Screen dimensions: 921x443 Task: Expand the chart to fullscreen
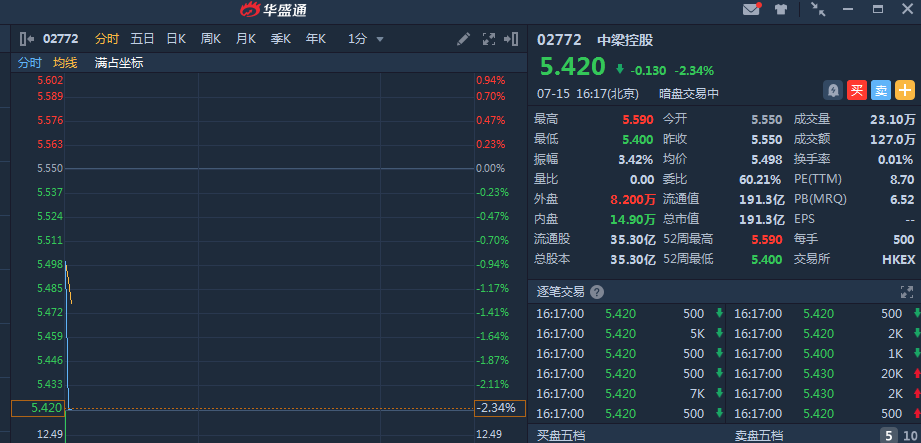(x=489, y=39)
